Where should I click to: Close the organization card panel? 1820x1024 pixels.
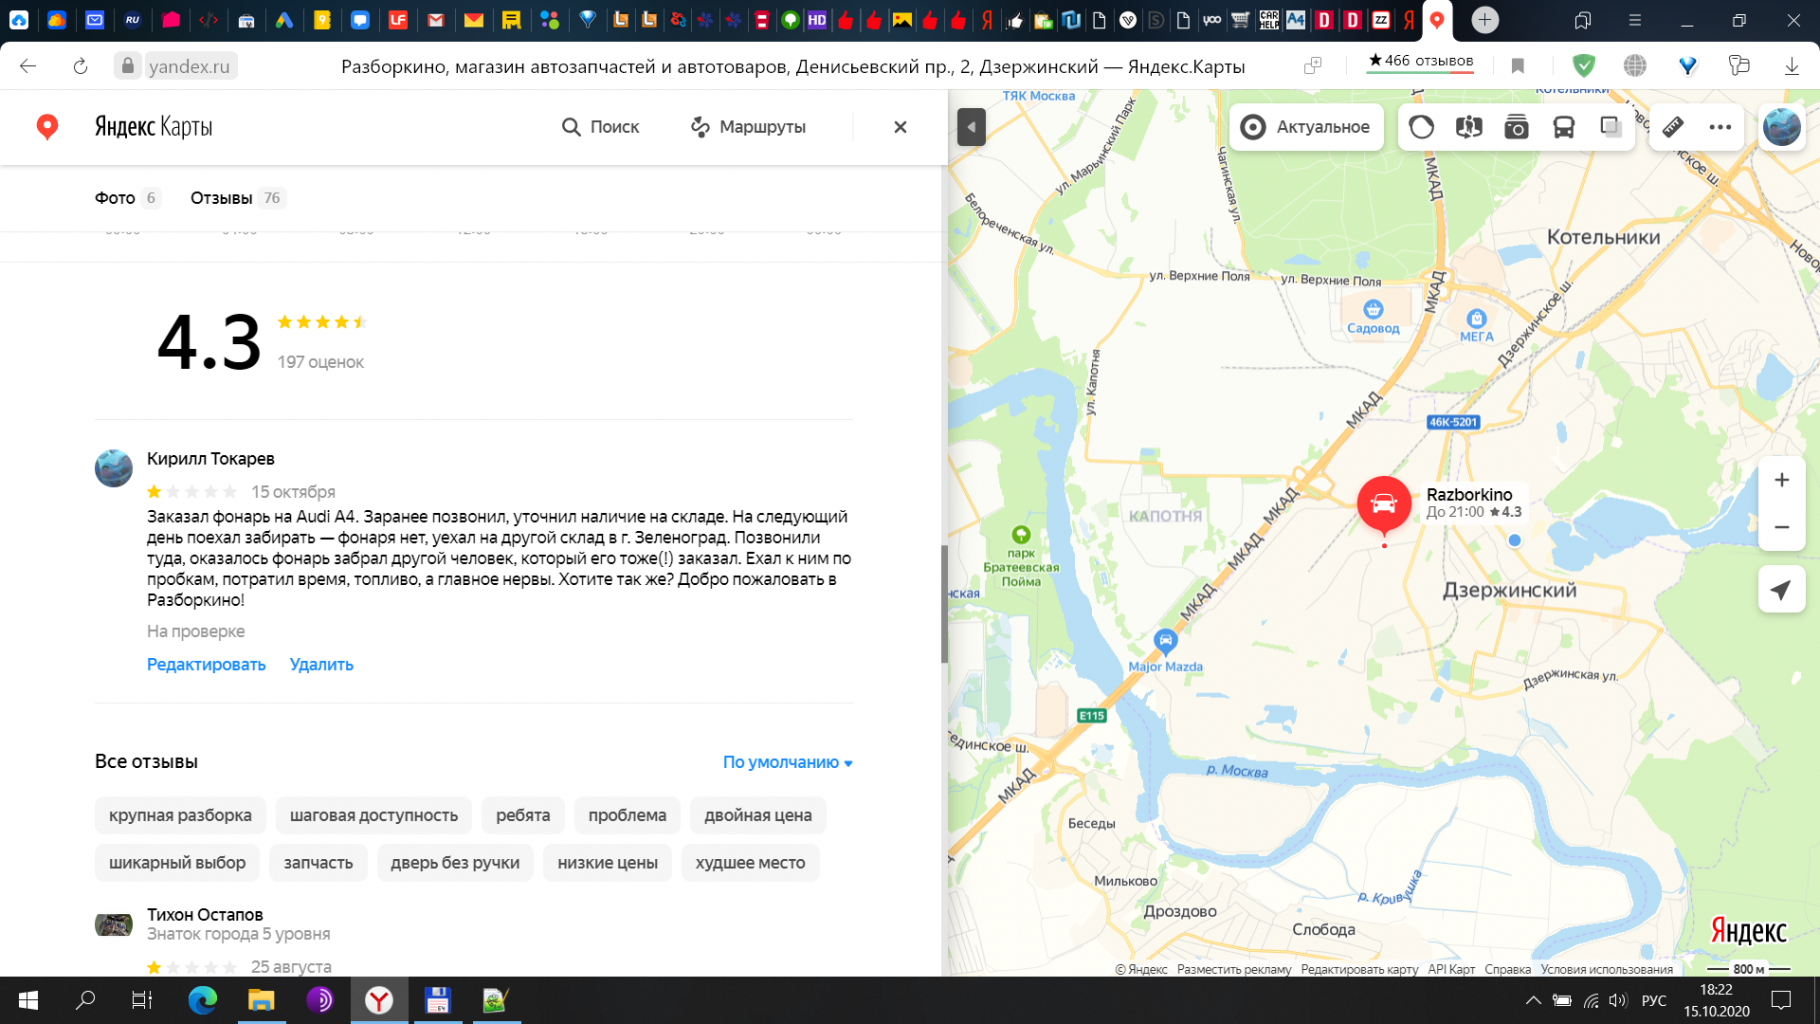click(900, 127)
